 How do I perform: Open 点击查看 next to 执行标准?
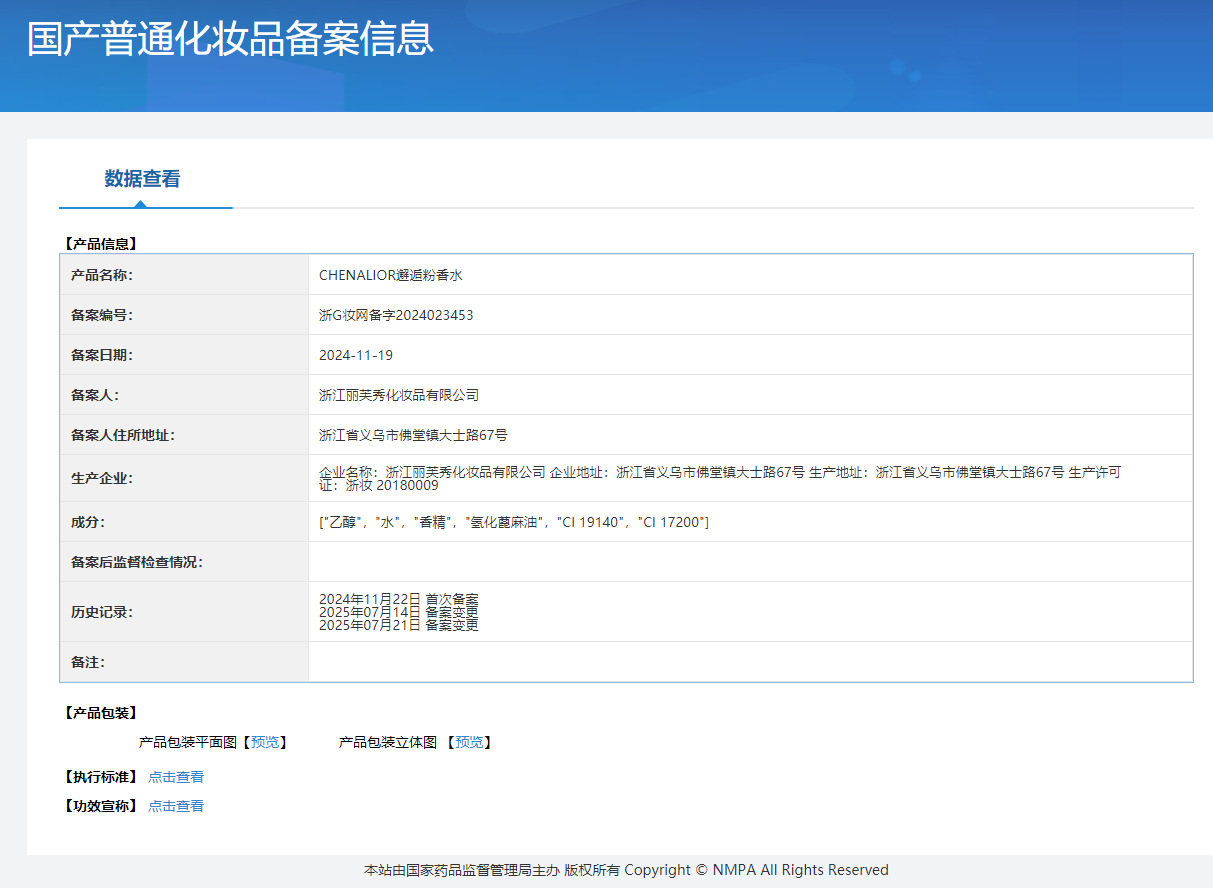[176, 777]
